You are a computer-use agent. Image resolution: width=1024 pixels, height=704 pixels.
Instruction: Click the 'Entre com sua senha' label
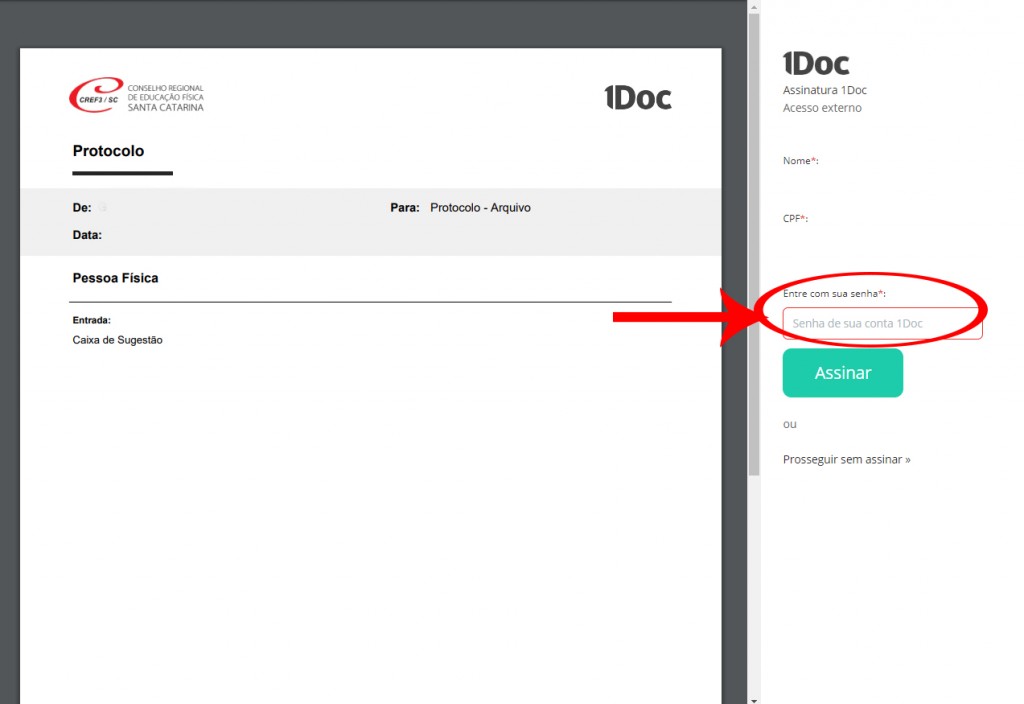[834, 293]
